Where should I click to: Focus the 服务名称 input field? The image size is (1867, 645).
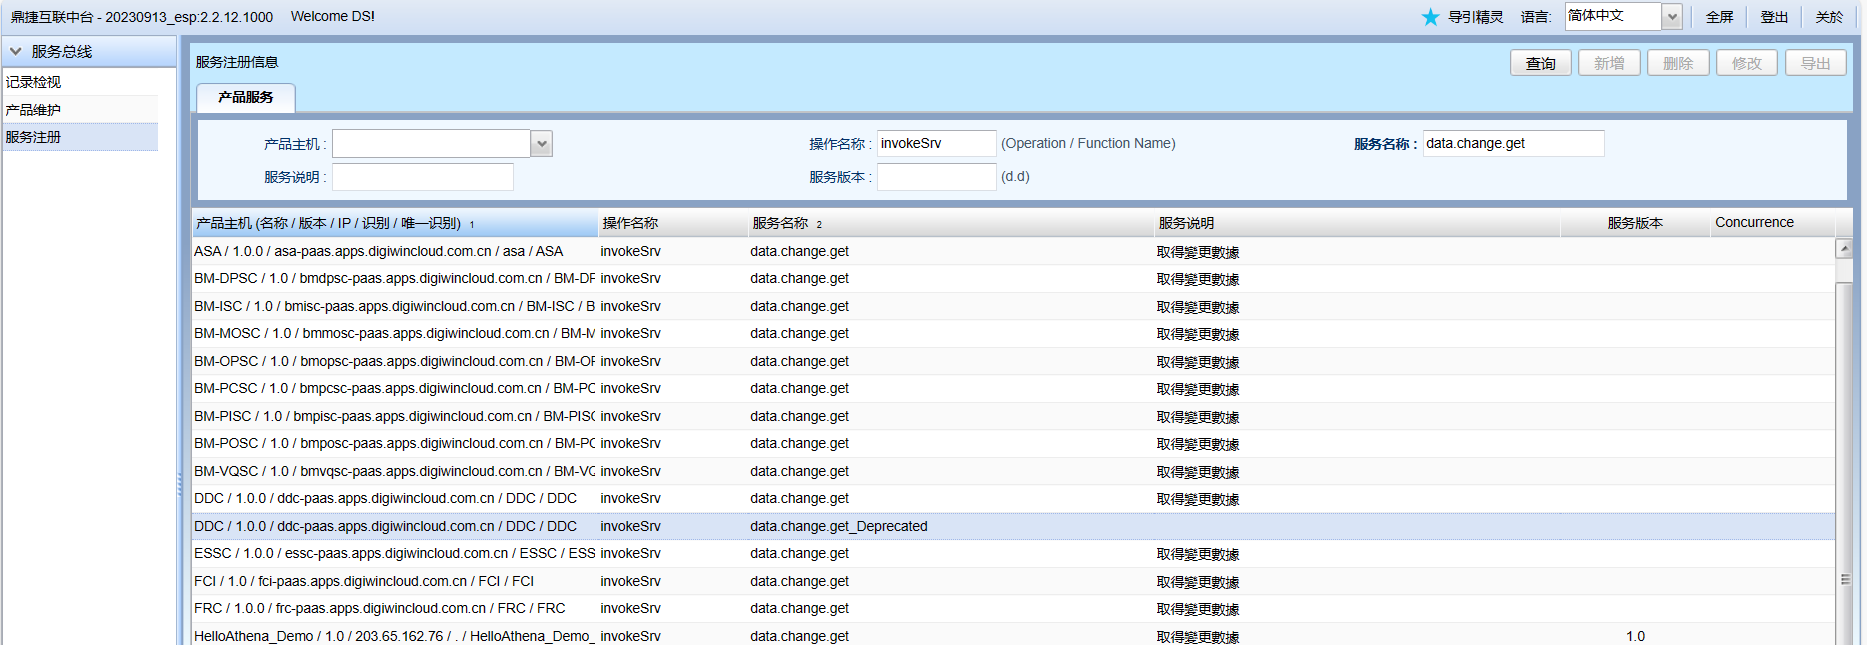[1512, 144]
